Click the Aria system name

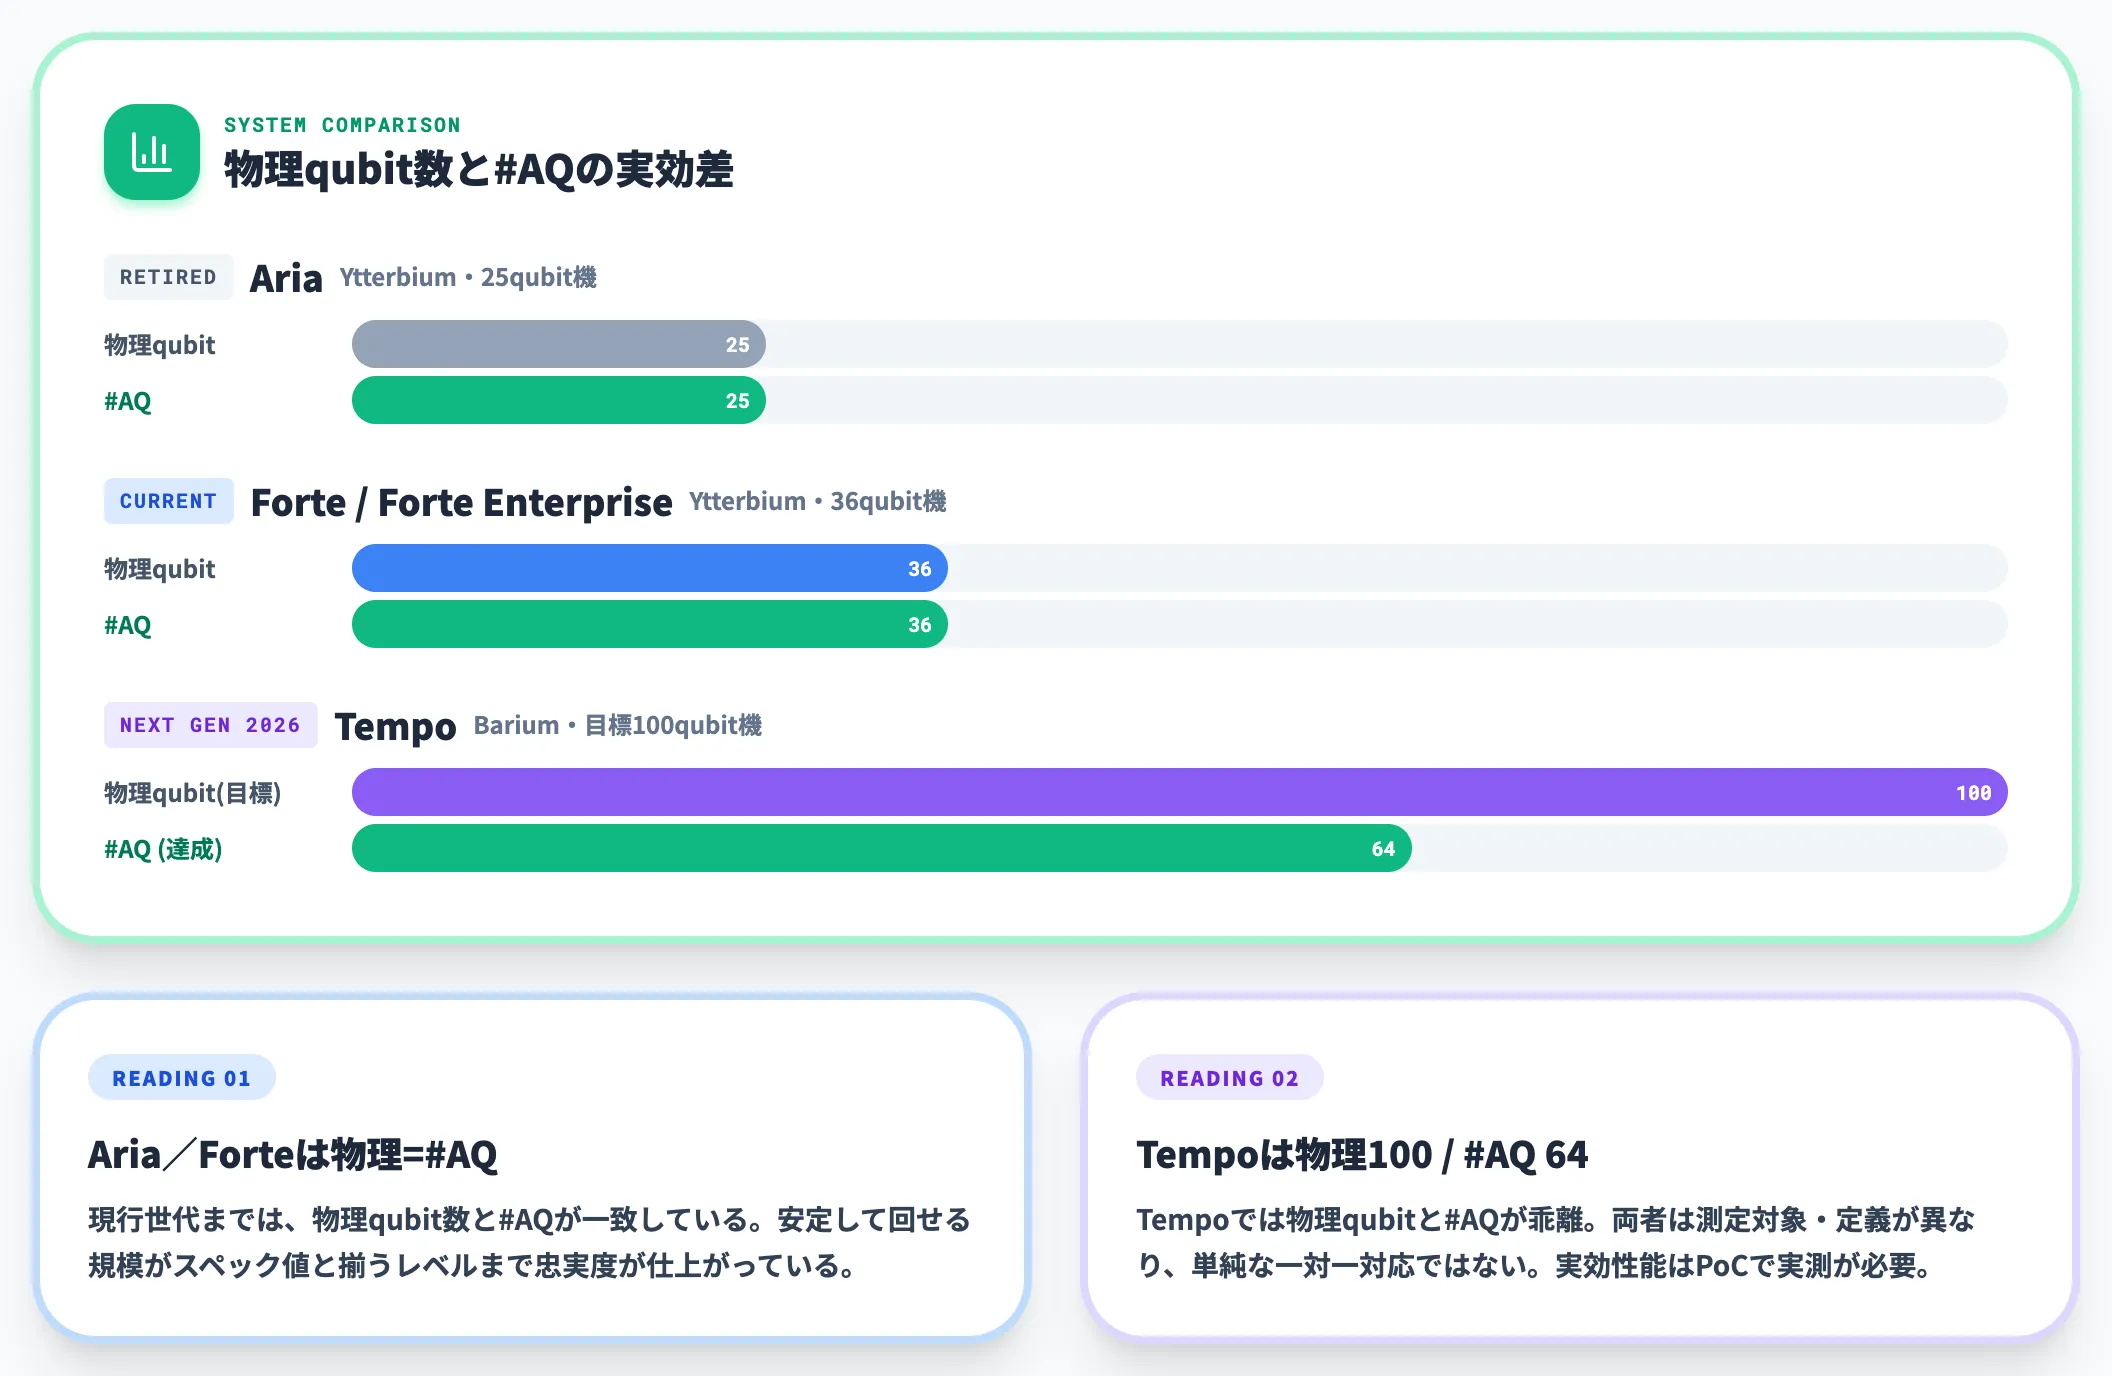pyautogui.click(x=286, y=278)
